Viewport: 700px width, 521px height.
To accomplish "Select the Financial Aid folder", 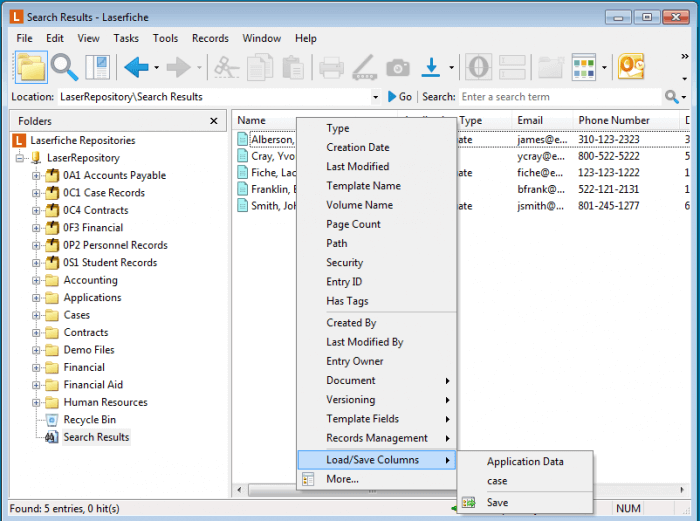I will click(x=93, y=385).
